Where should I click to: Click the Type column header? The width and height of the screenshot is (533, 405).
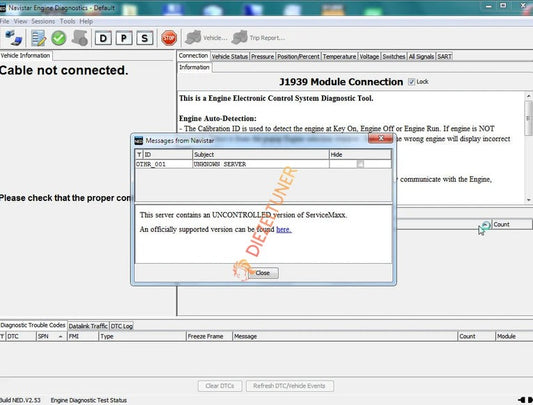click(x=142, y=336)
